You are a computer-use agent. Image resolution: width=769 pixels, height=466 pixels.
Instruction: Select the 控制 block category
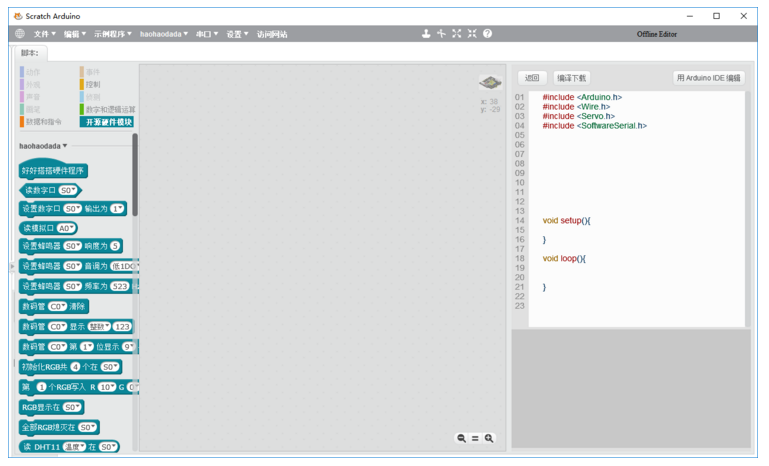click(90, 84)
